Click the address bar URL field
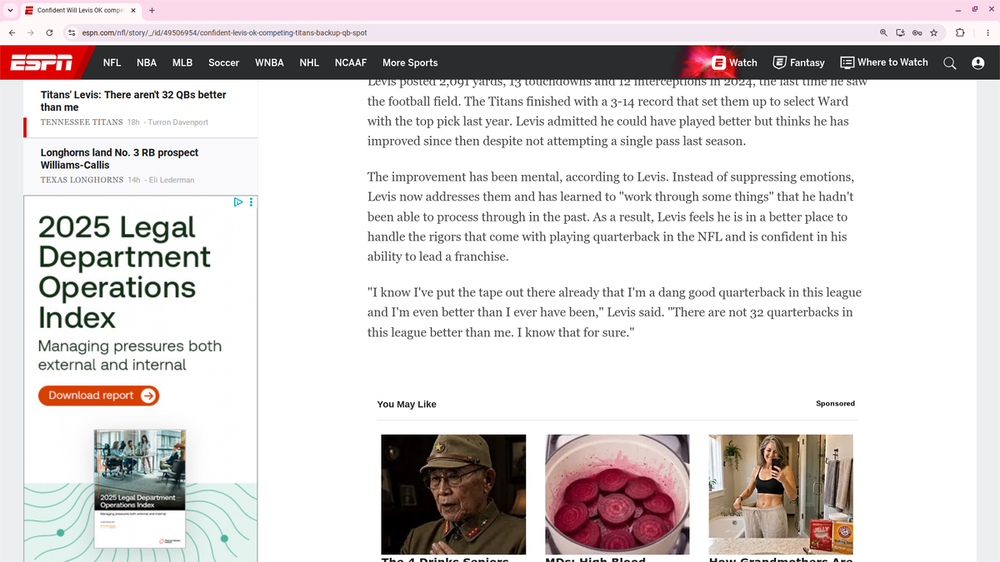1000x562 pixels. (472, 33)
